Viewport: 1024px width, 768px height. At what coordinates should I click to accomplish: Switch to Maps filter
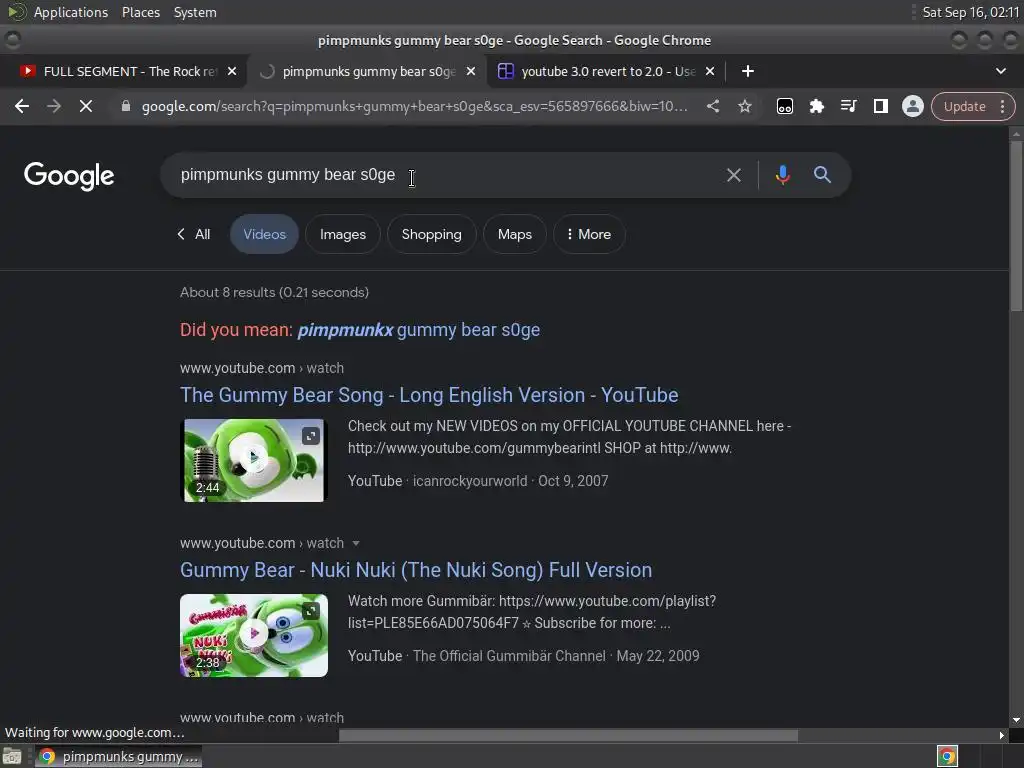tap(515, 234)
